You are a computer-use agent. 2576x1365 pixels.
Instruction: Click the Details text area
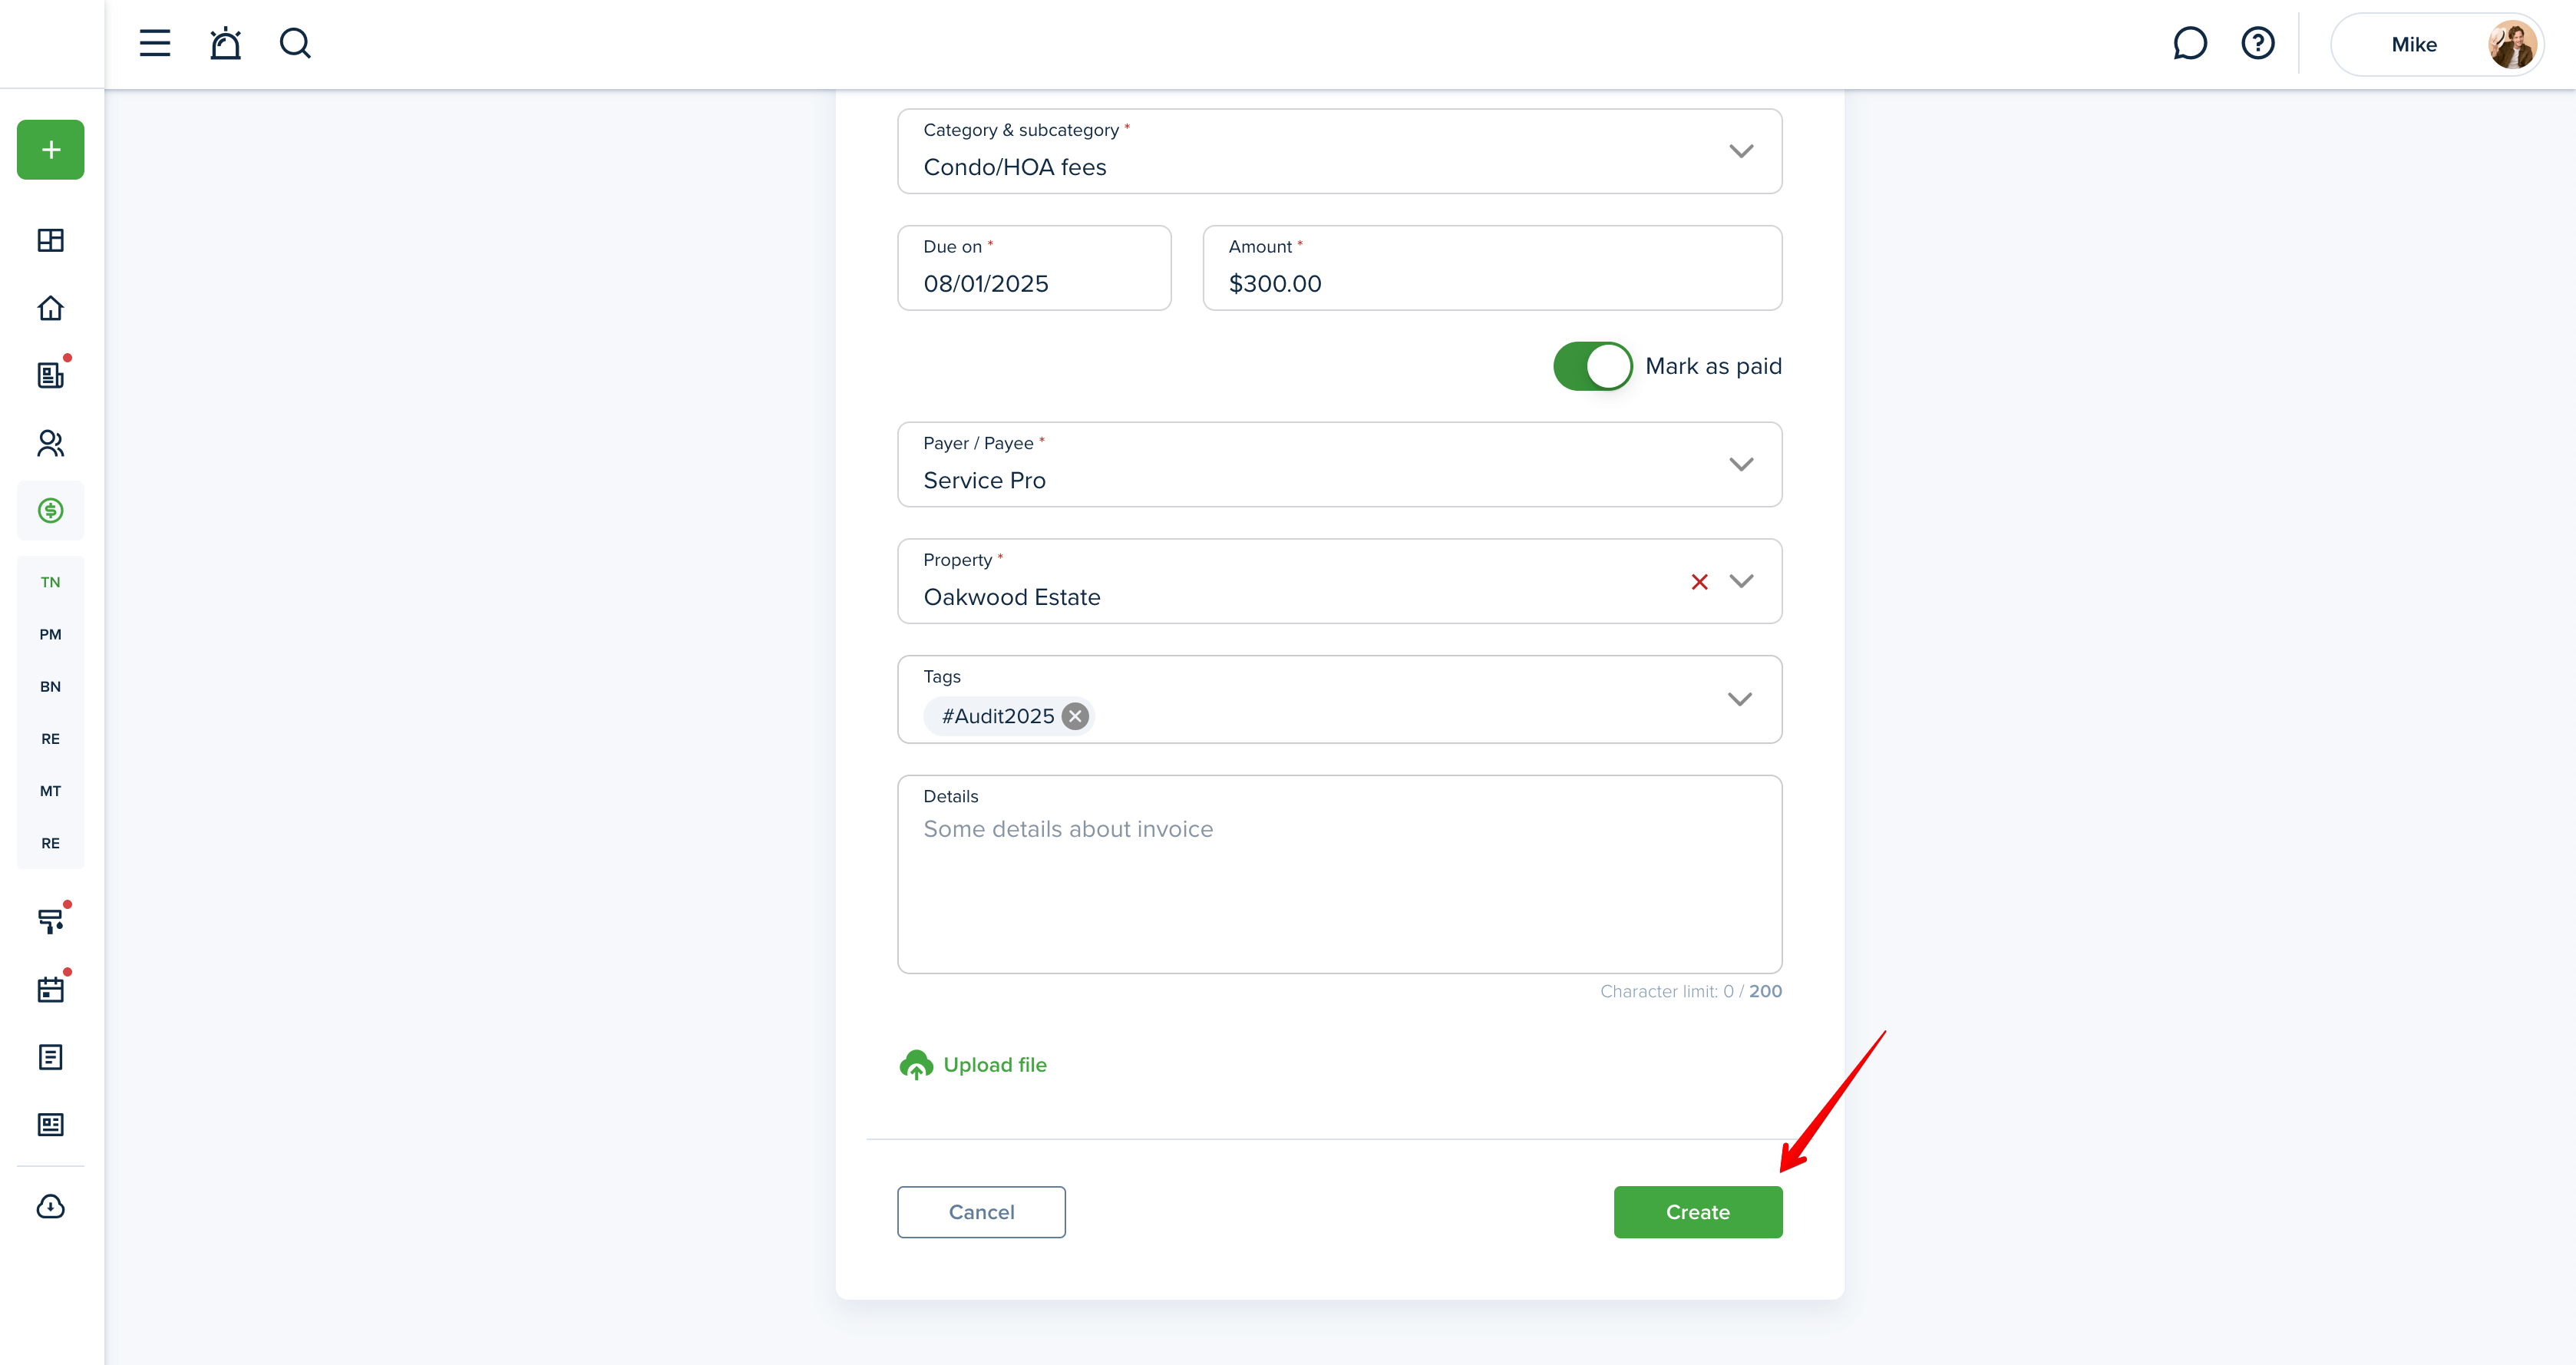click(1339, 874)
